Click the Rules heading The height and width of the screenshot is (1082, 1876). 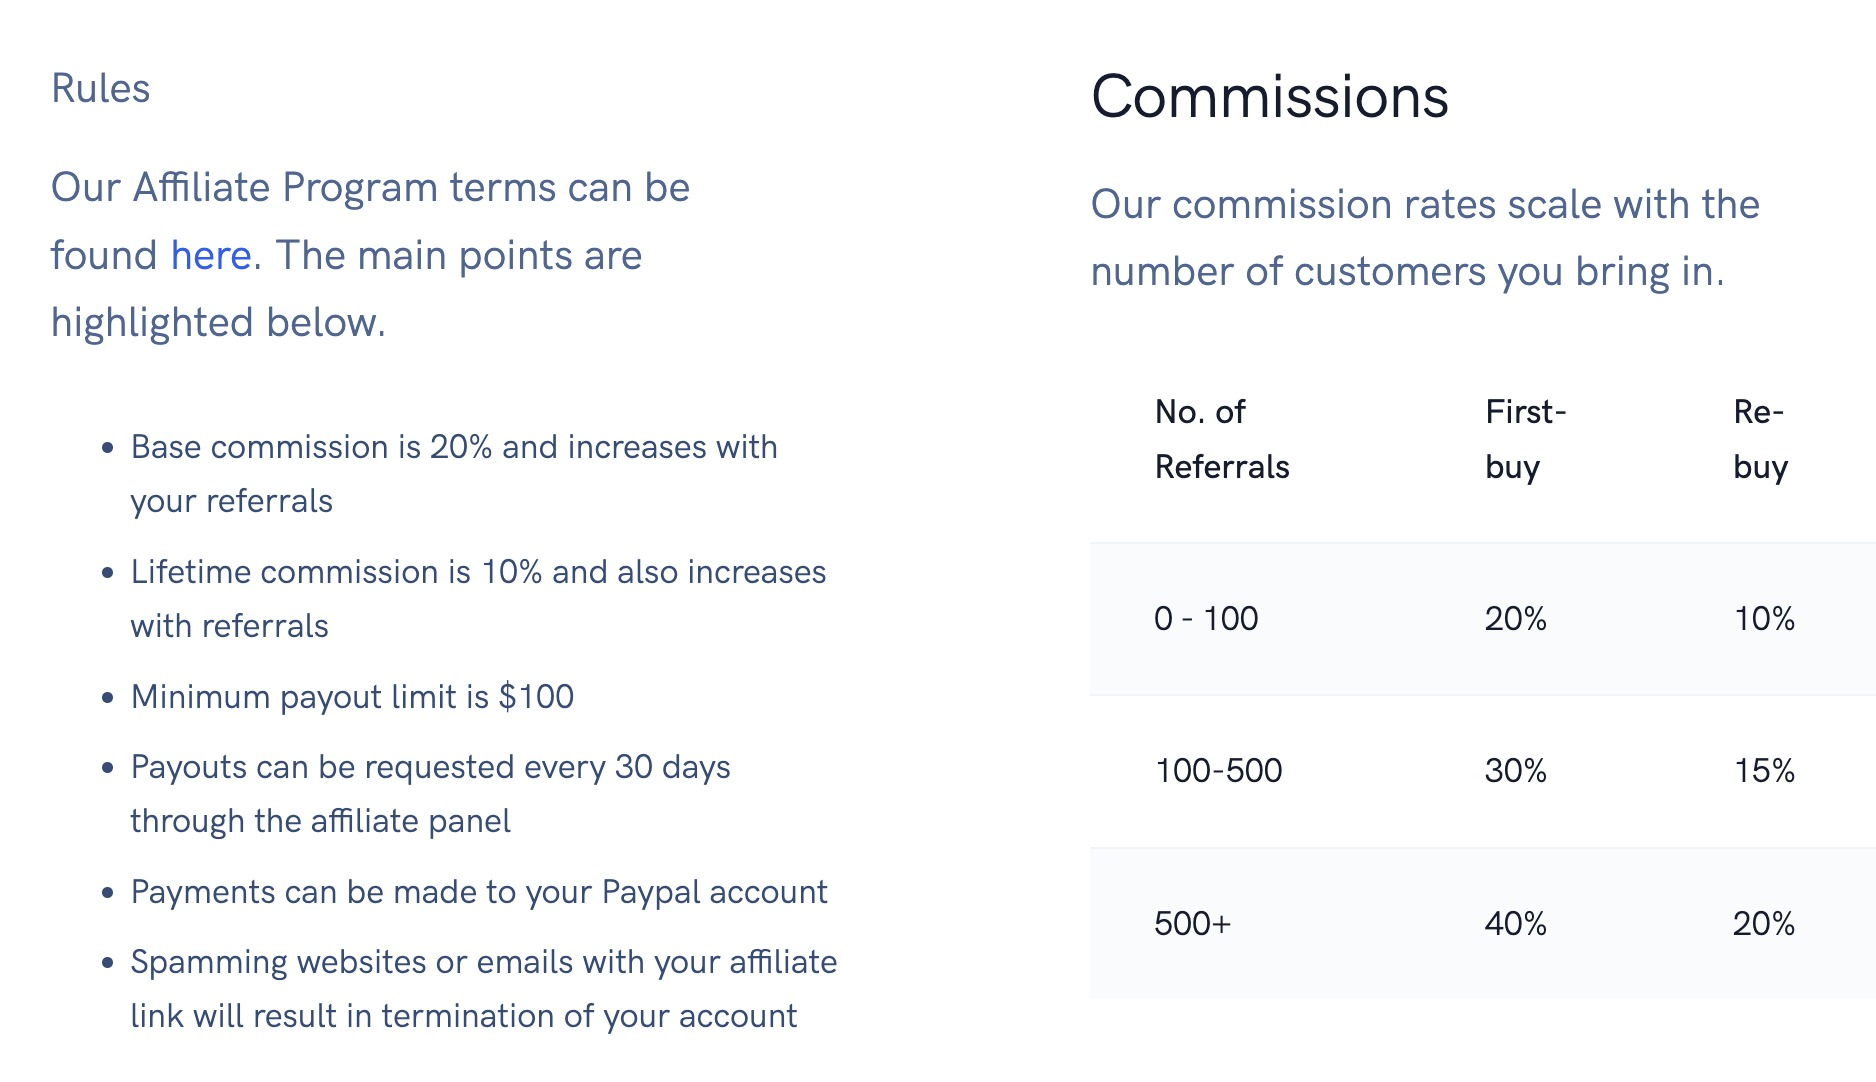(x=100, y=89)
